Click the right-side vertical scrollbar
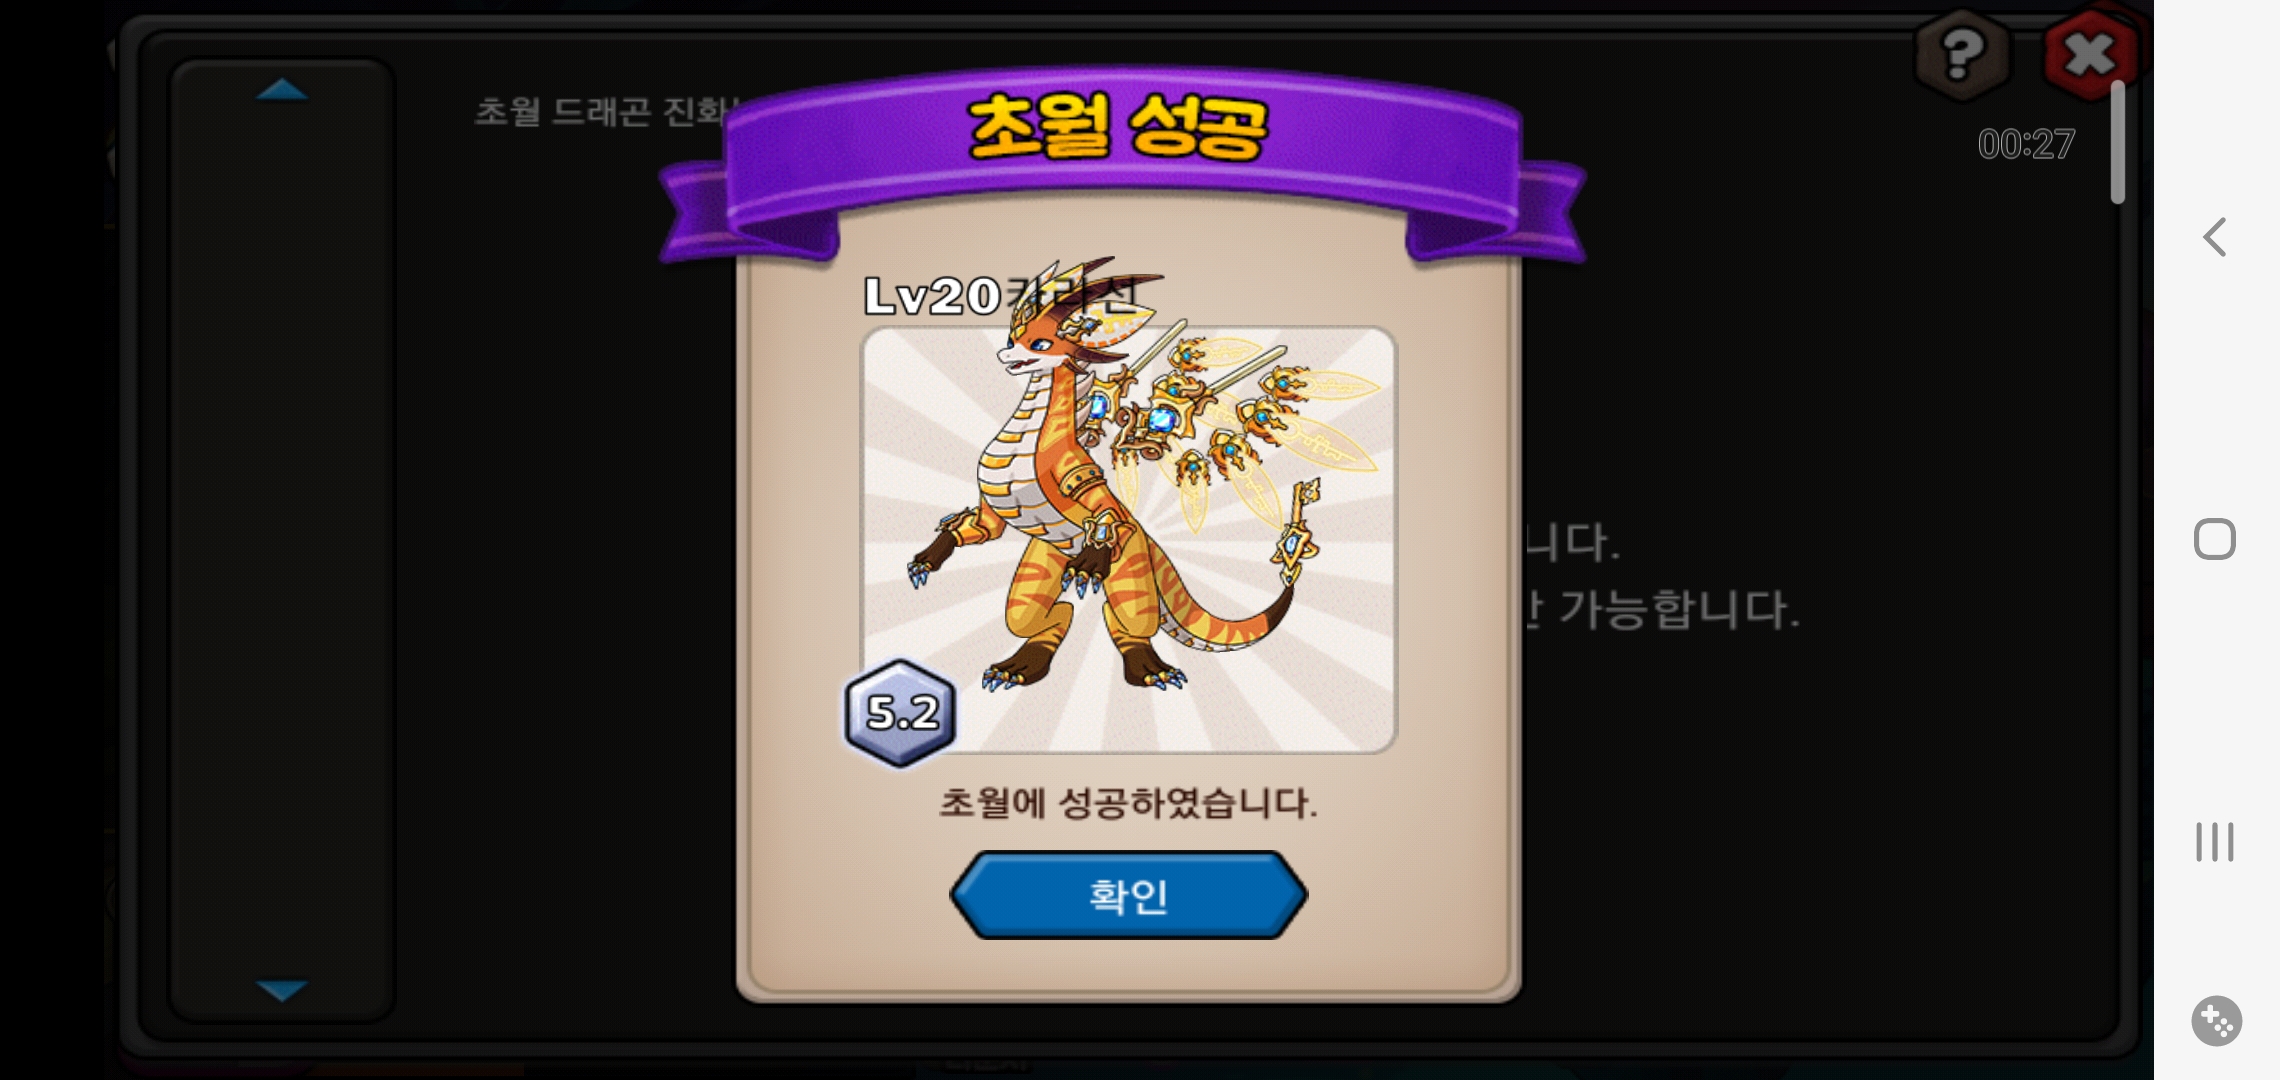This screenshot has width=2280, height=1080. tap(2117, 142)
